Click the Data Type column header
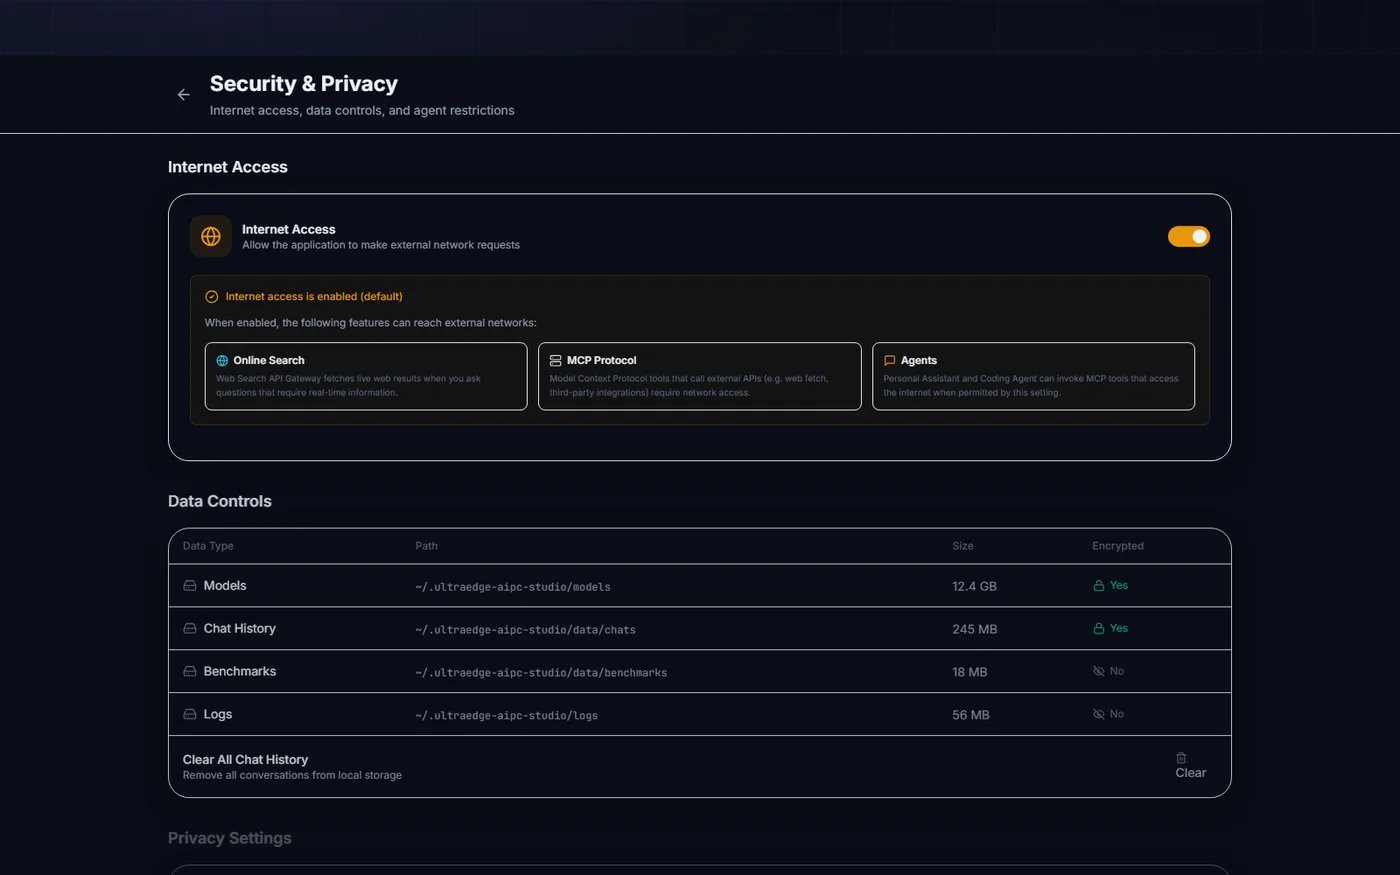 (x=208, y=546)
